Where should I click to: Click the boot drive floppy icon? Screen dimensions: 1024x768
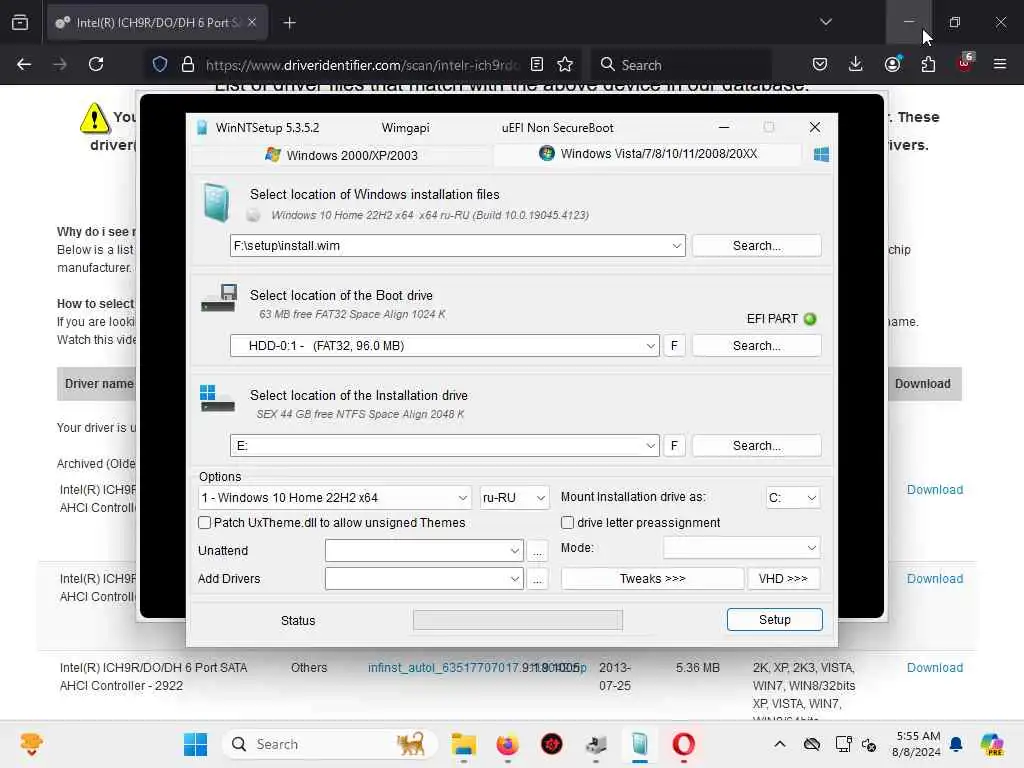218,298
